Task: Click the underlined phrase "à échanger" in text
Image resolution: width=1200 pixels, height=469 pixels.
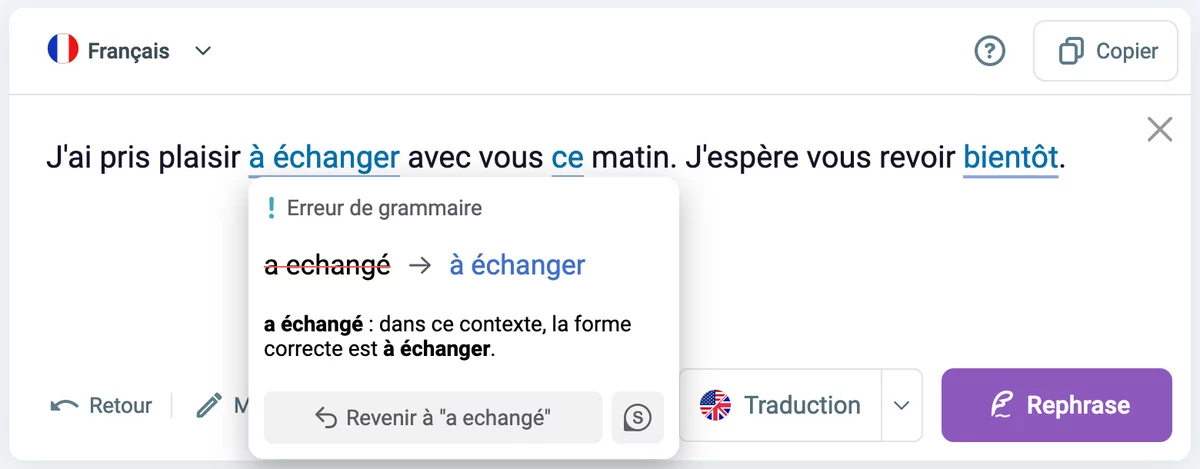Action: point(324,157)
